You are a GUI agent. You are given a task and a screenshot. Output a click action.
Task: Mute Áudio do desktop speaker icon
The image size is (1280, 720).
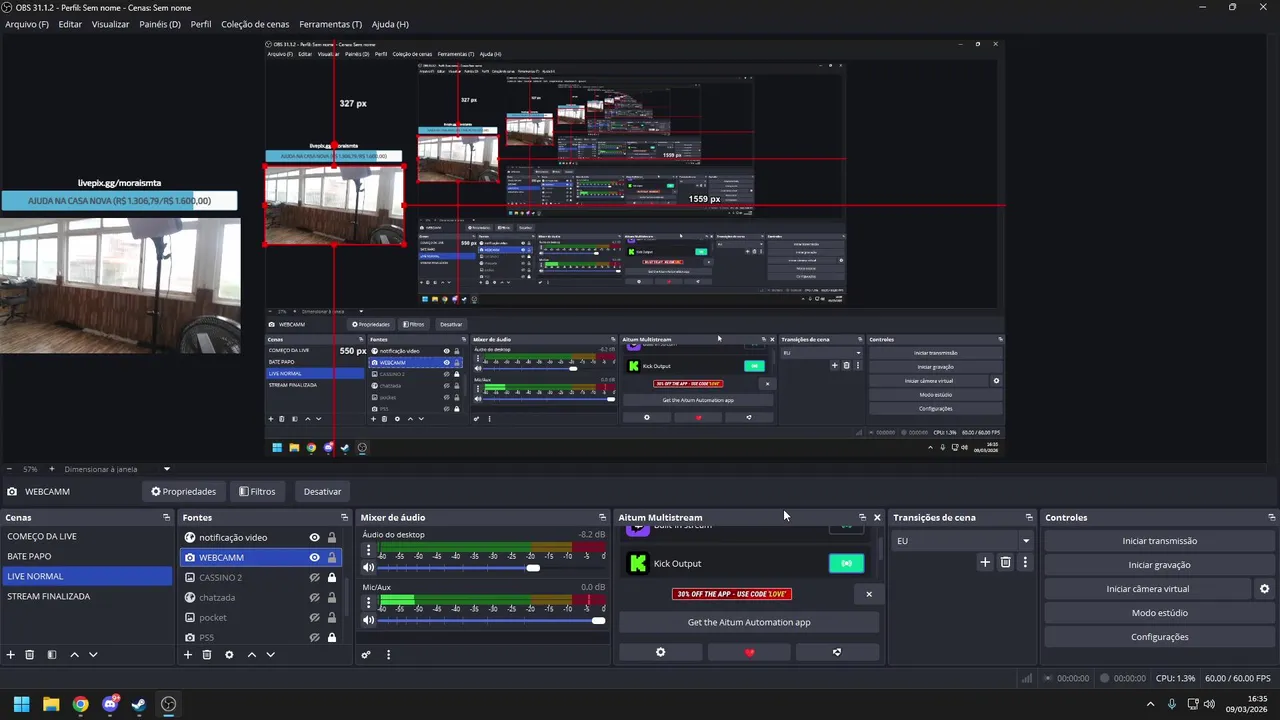[368, 567]
